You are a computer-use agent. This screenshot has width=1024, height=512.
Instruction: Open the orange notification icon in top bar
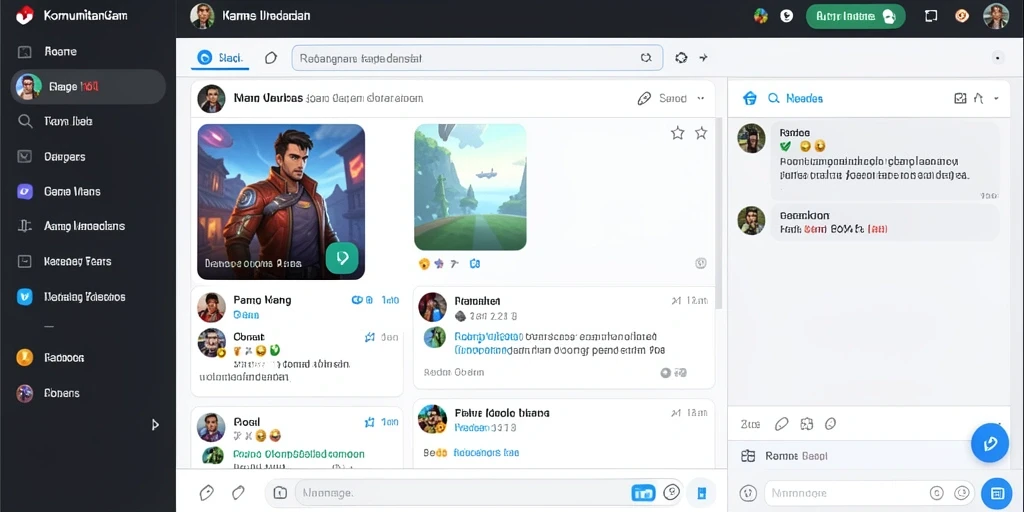tap(961, 16)
